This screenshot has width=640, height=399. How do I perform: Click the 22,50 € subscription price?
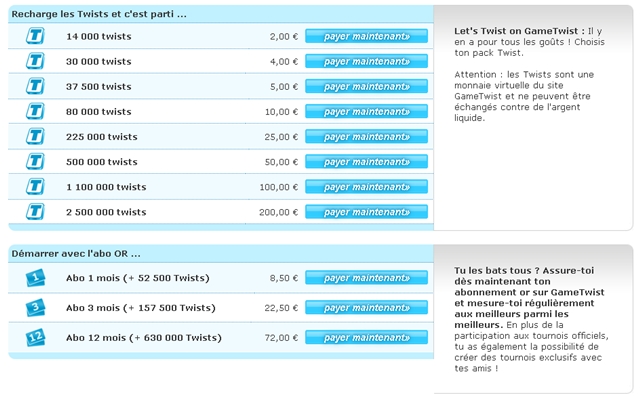click(281, 308)
